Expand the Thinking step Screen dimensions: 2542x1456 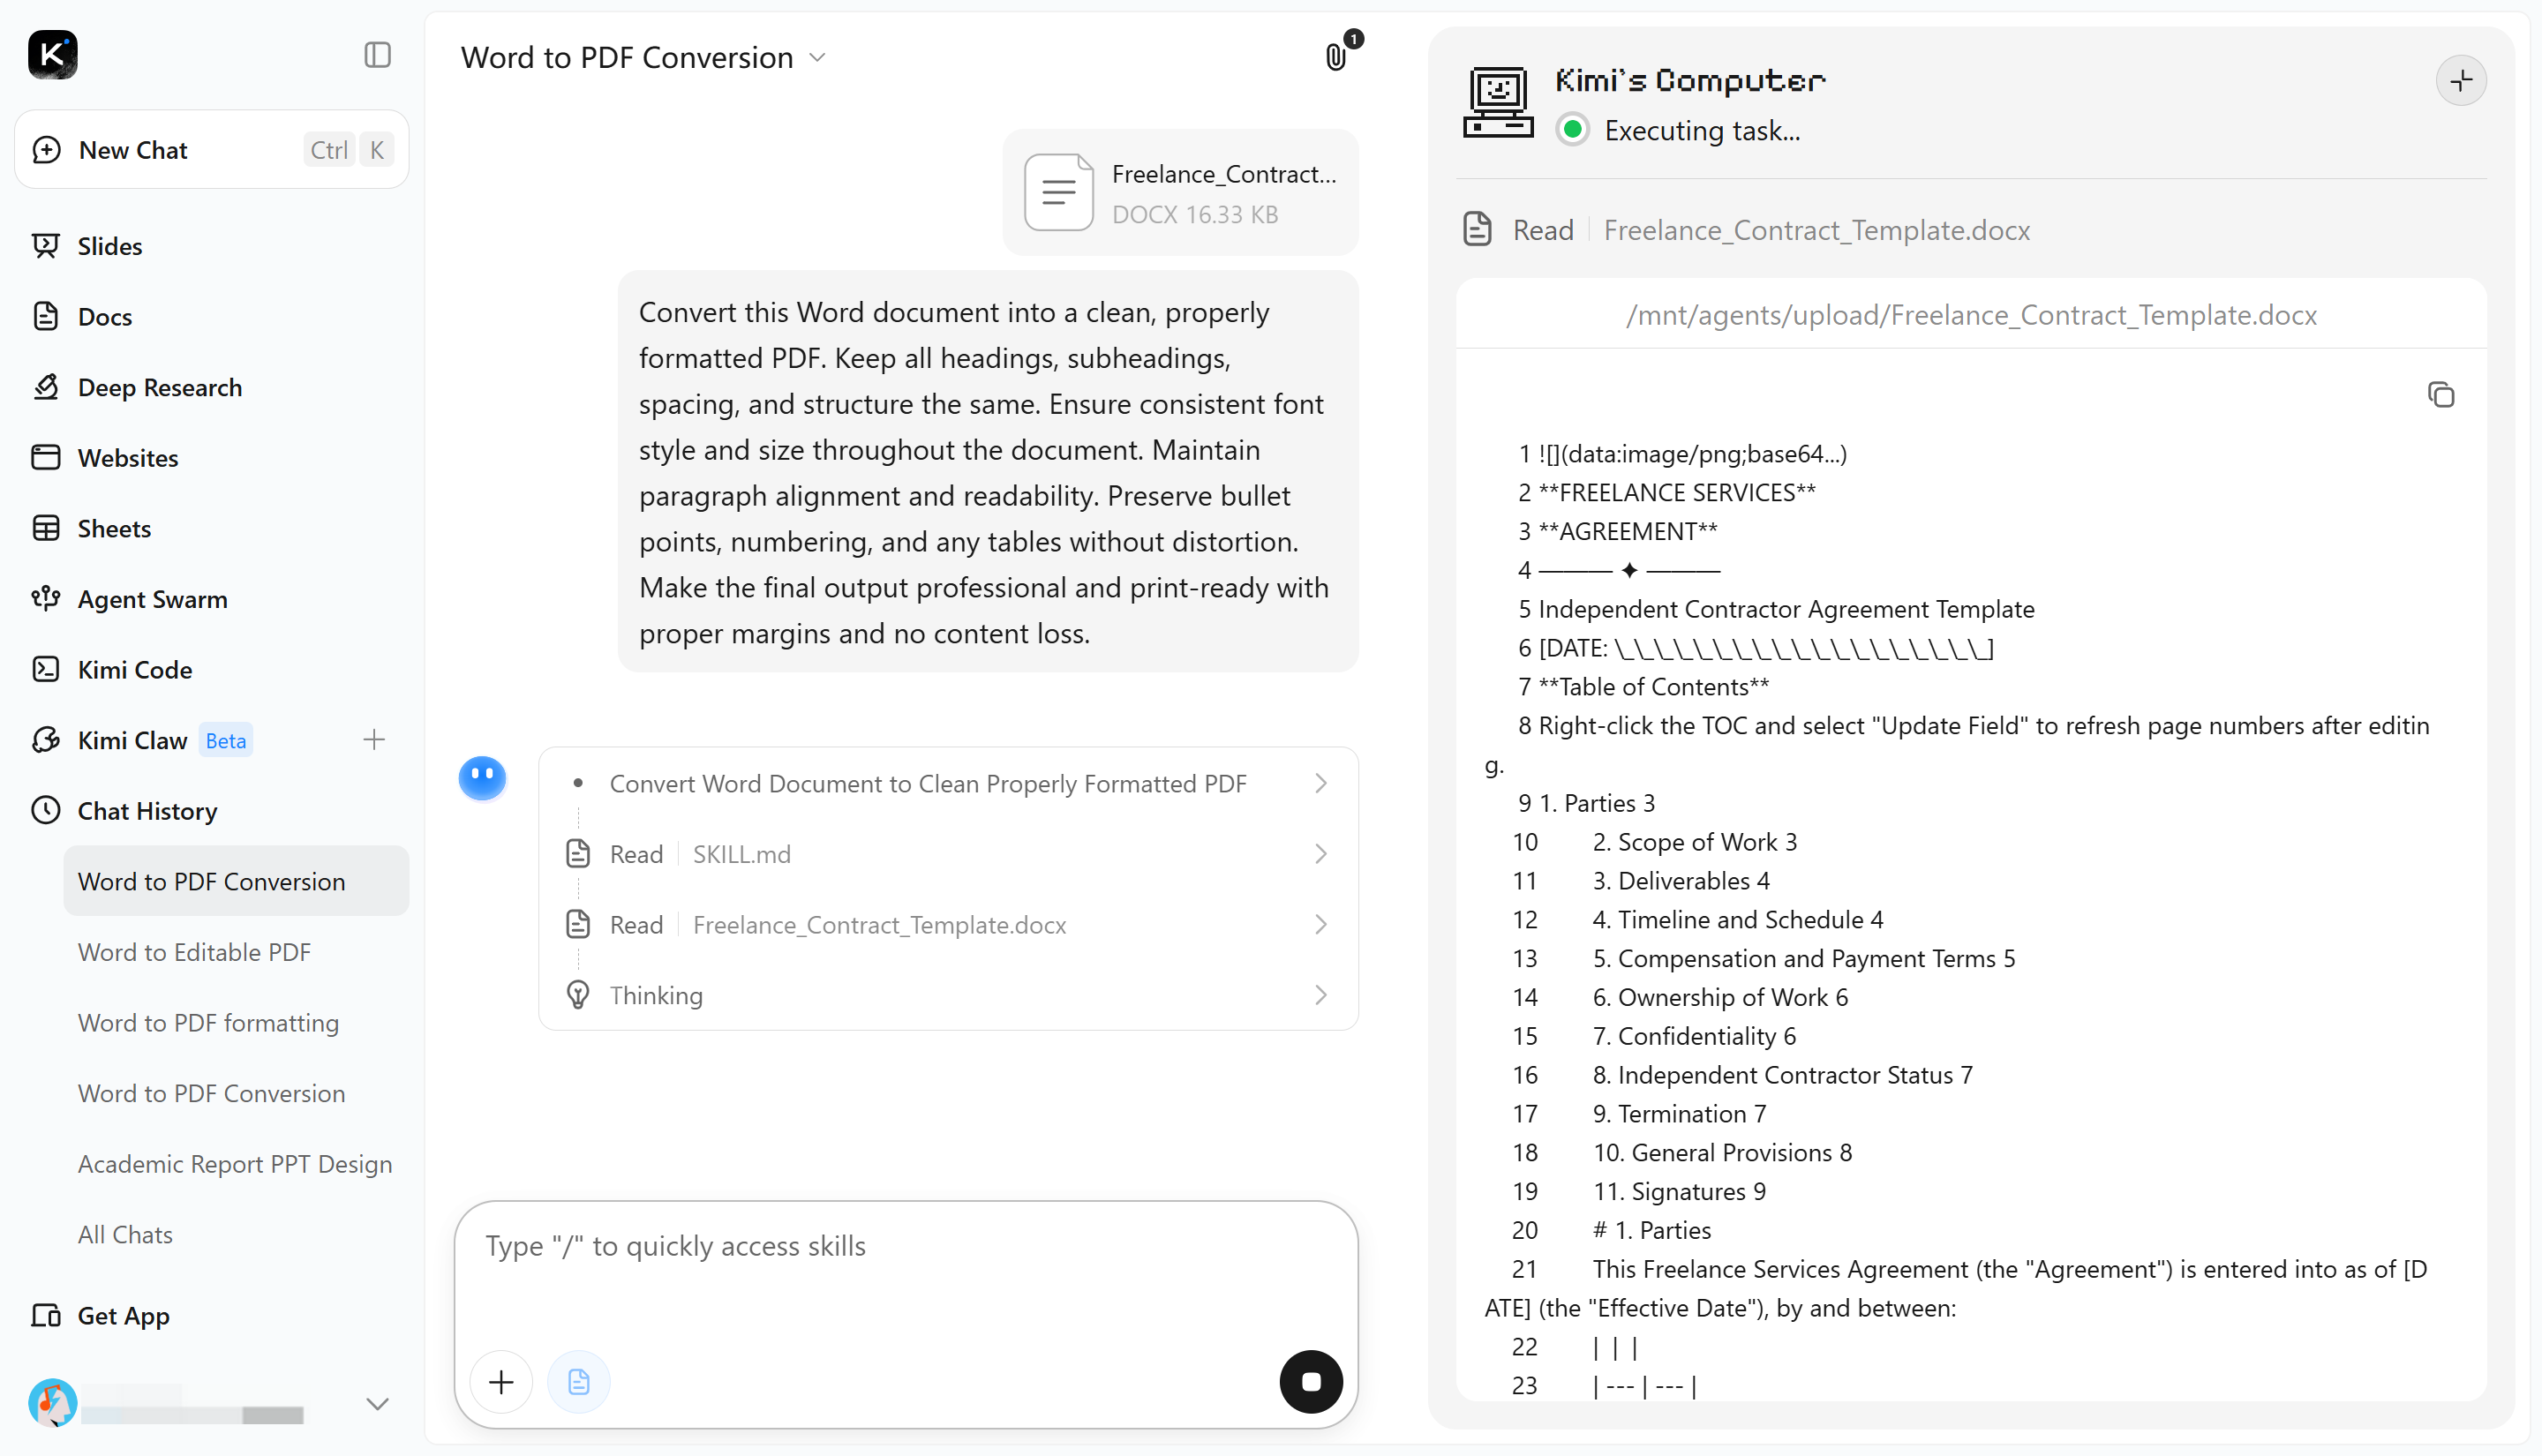(948, 994)
